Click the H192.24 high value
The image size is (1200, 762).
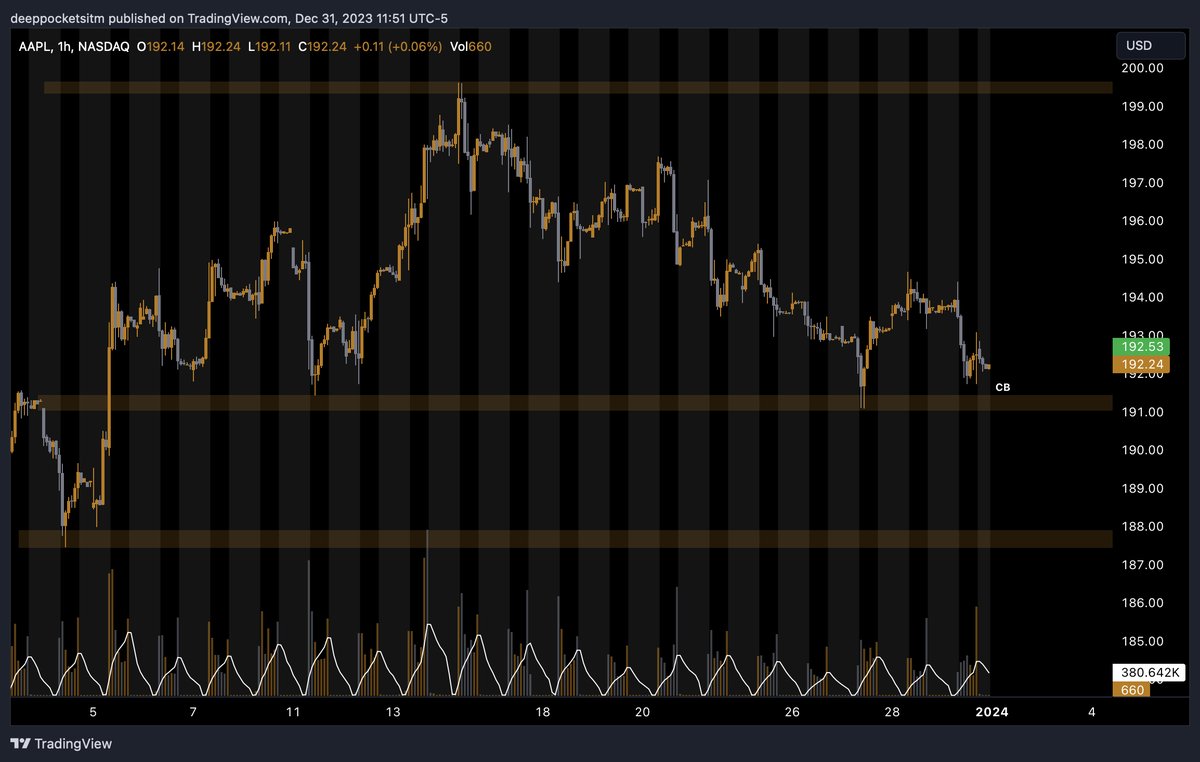[217, 46]
